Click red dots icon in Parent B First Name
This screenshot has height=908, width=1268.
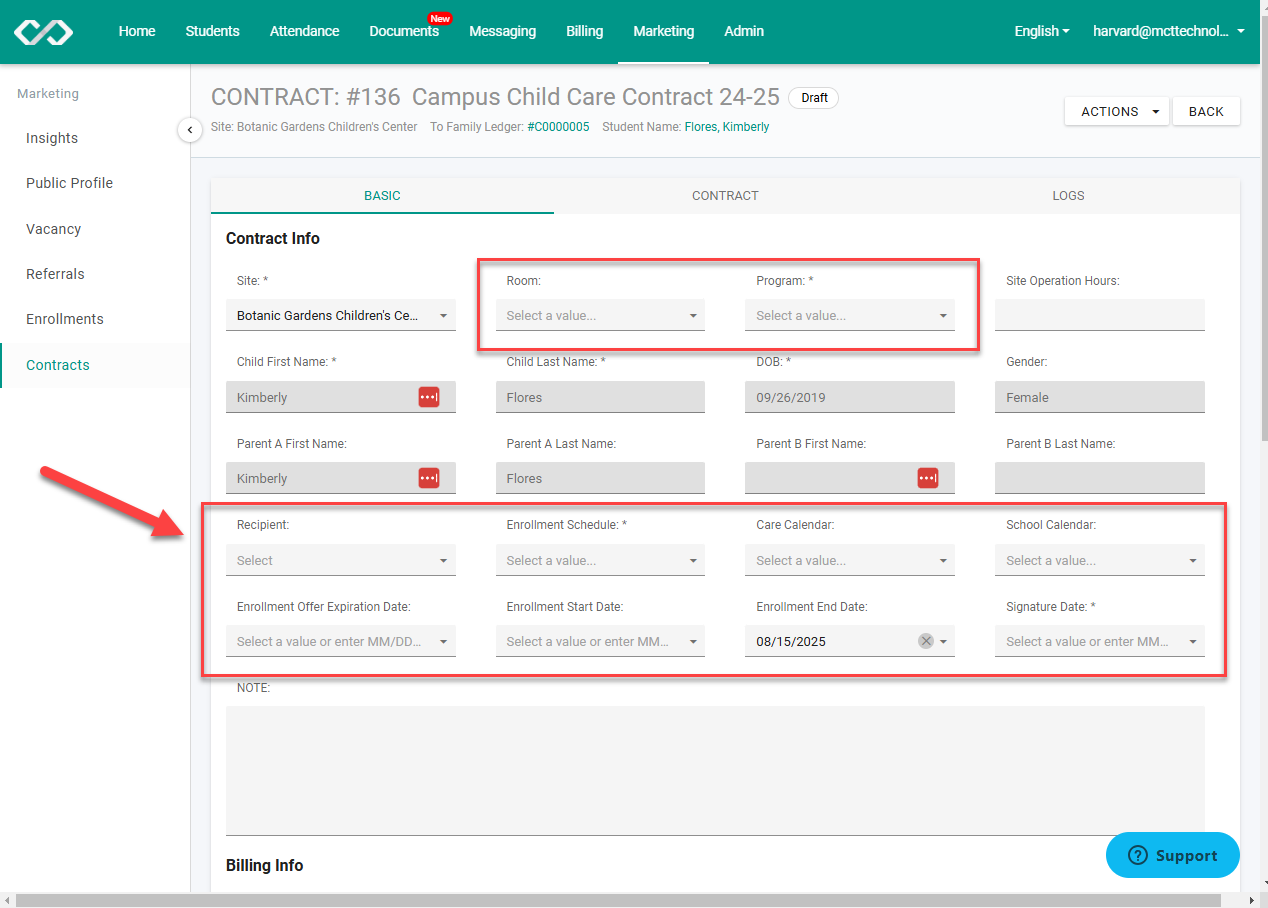pyautogui.click(x=928, y=478)
